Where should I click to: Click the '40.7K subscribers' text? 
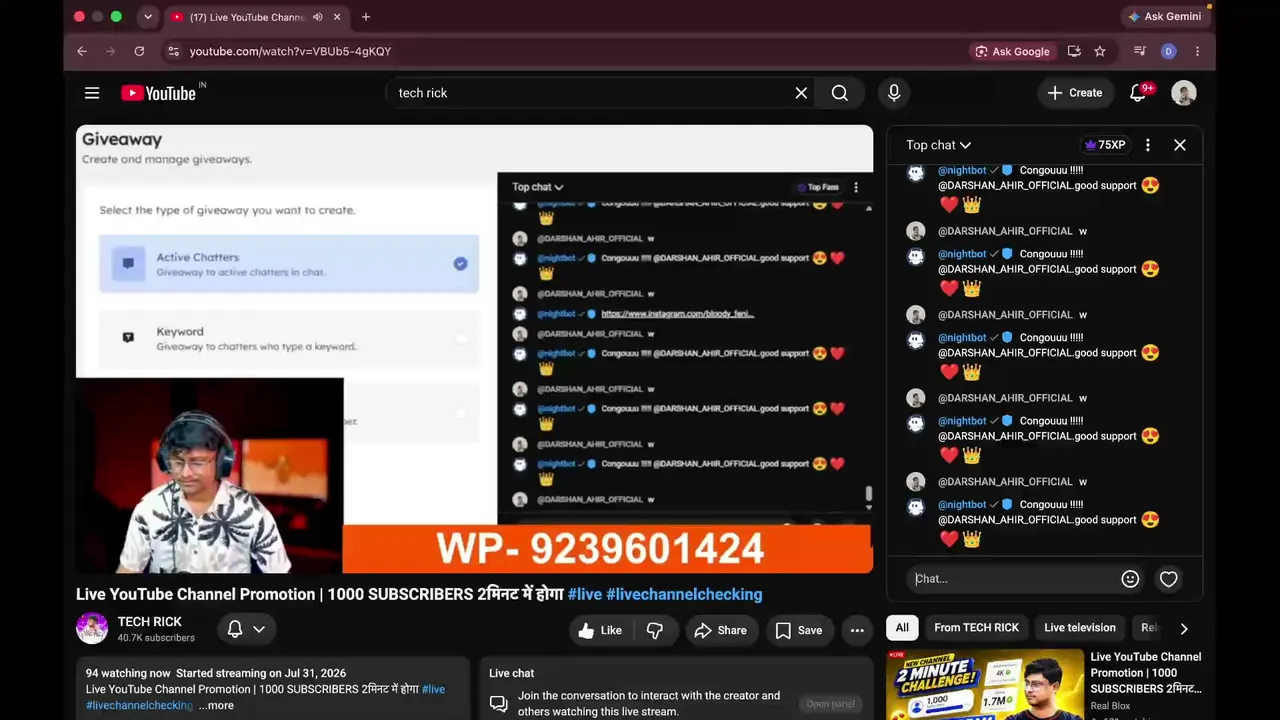coord(156,638)
